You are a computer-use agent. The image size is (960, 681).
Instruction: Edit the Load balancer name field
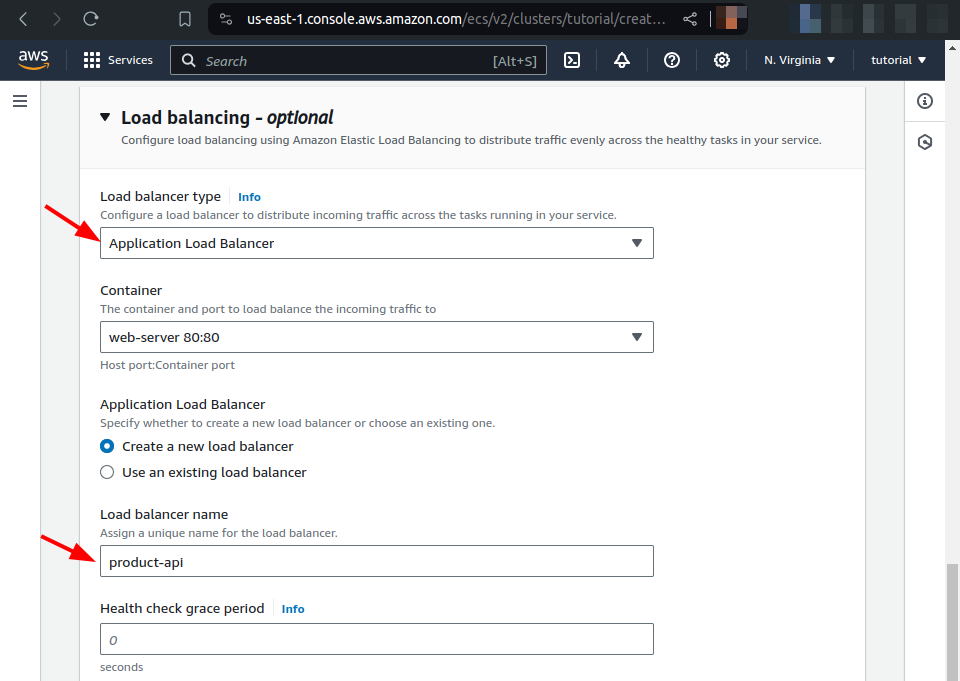(x=377, y=561)
